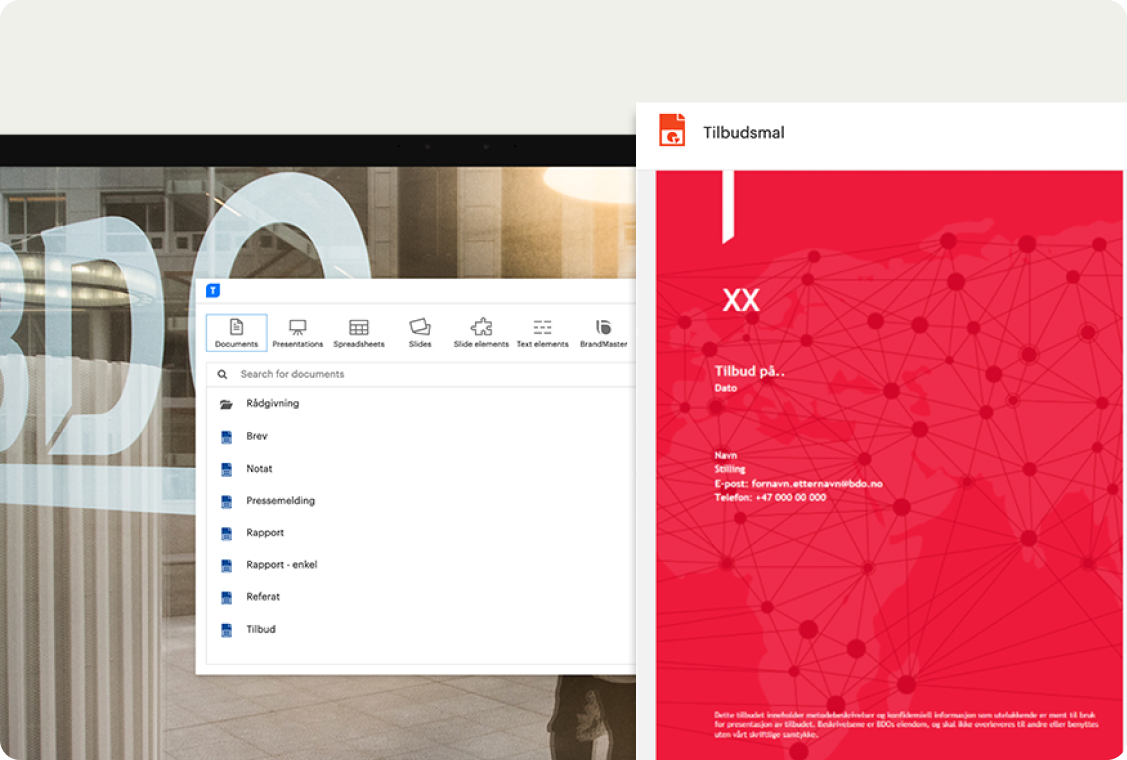Expand the Rådgivning folder

point(272,403)
